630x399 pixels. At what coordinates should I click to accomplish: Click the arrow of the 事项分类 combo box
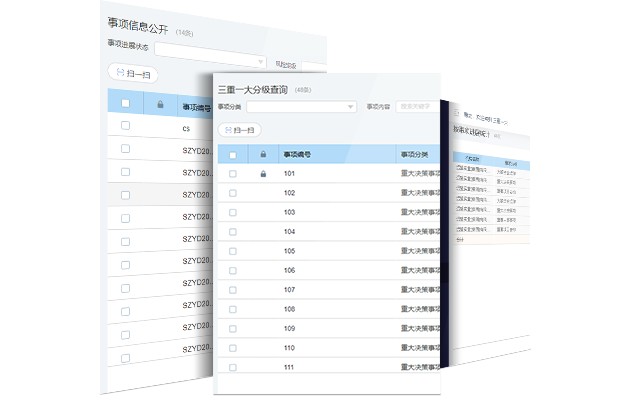pyautogui.click(x=350, y=106)
